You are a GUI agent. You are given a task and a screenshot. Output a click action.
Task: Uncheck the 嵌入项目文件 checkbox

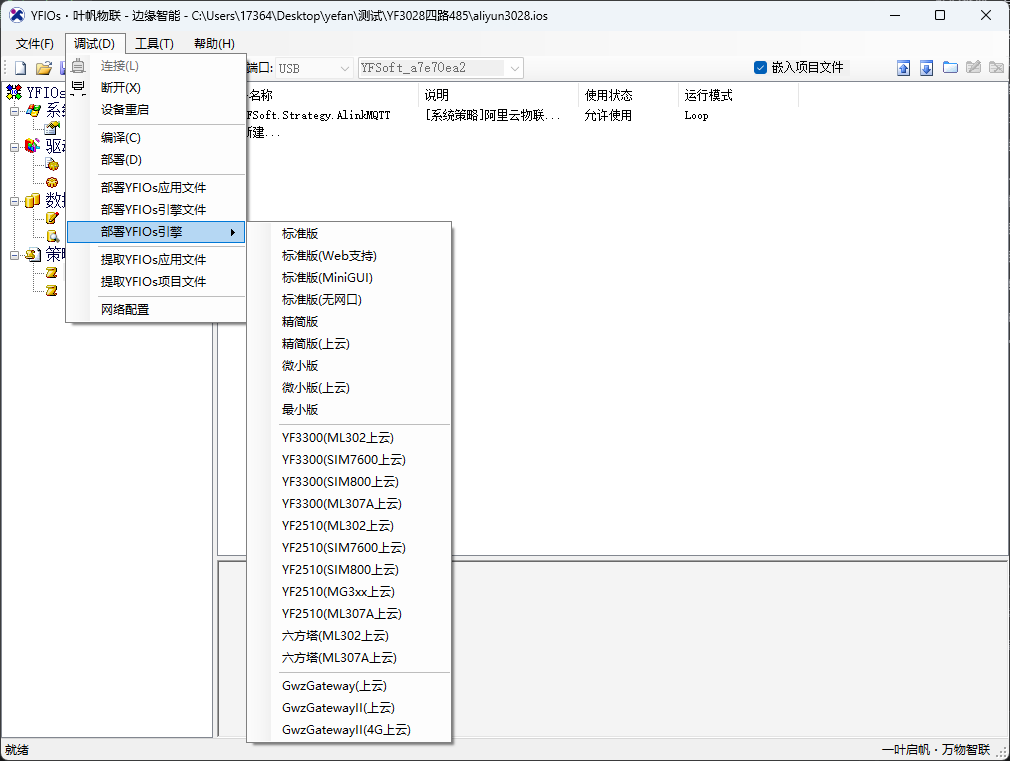click(x=759, y=66)
